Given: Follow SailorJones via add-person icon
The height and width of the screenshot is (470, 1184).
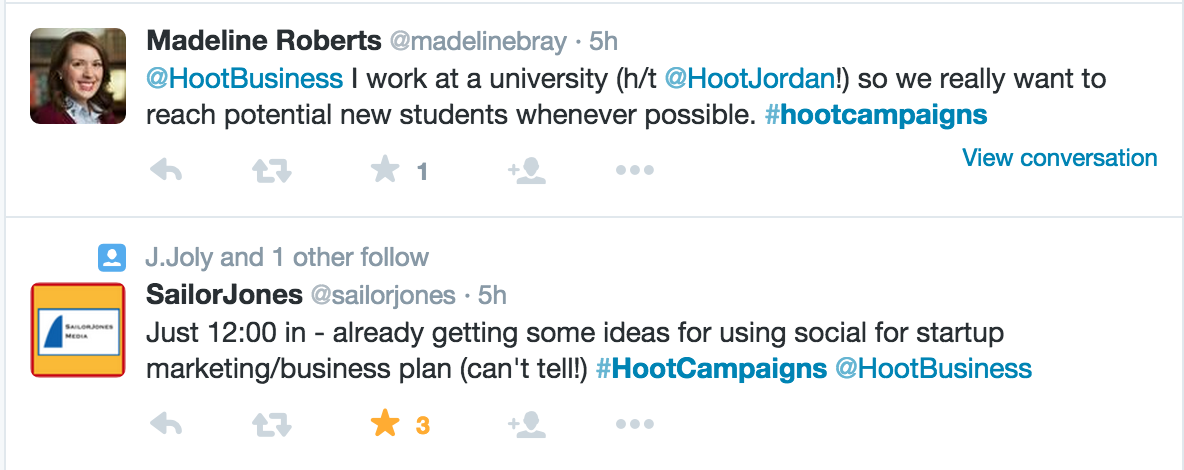Looking at the screenshot, I should point(527,425).
